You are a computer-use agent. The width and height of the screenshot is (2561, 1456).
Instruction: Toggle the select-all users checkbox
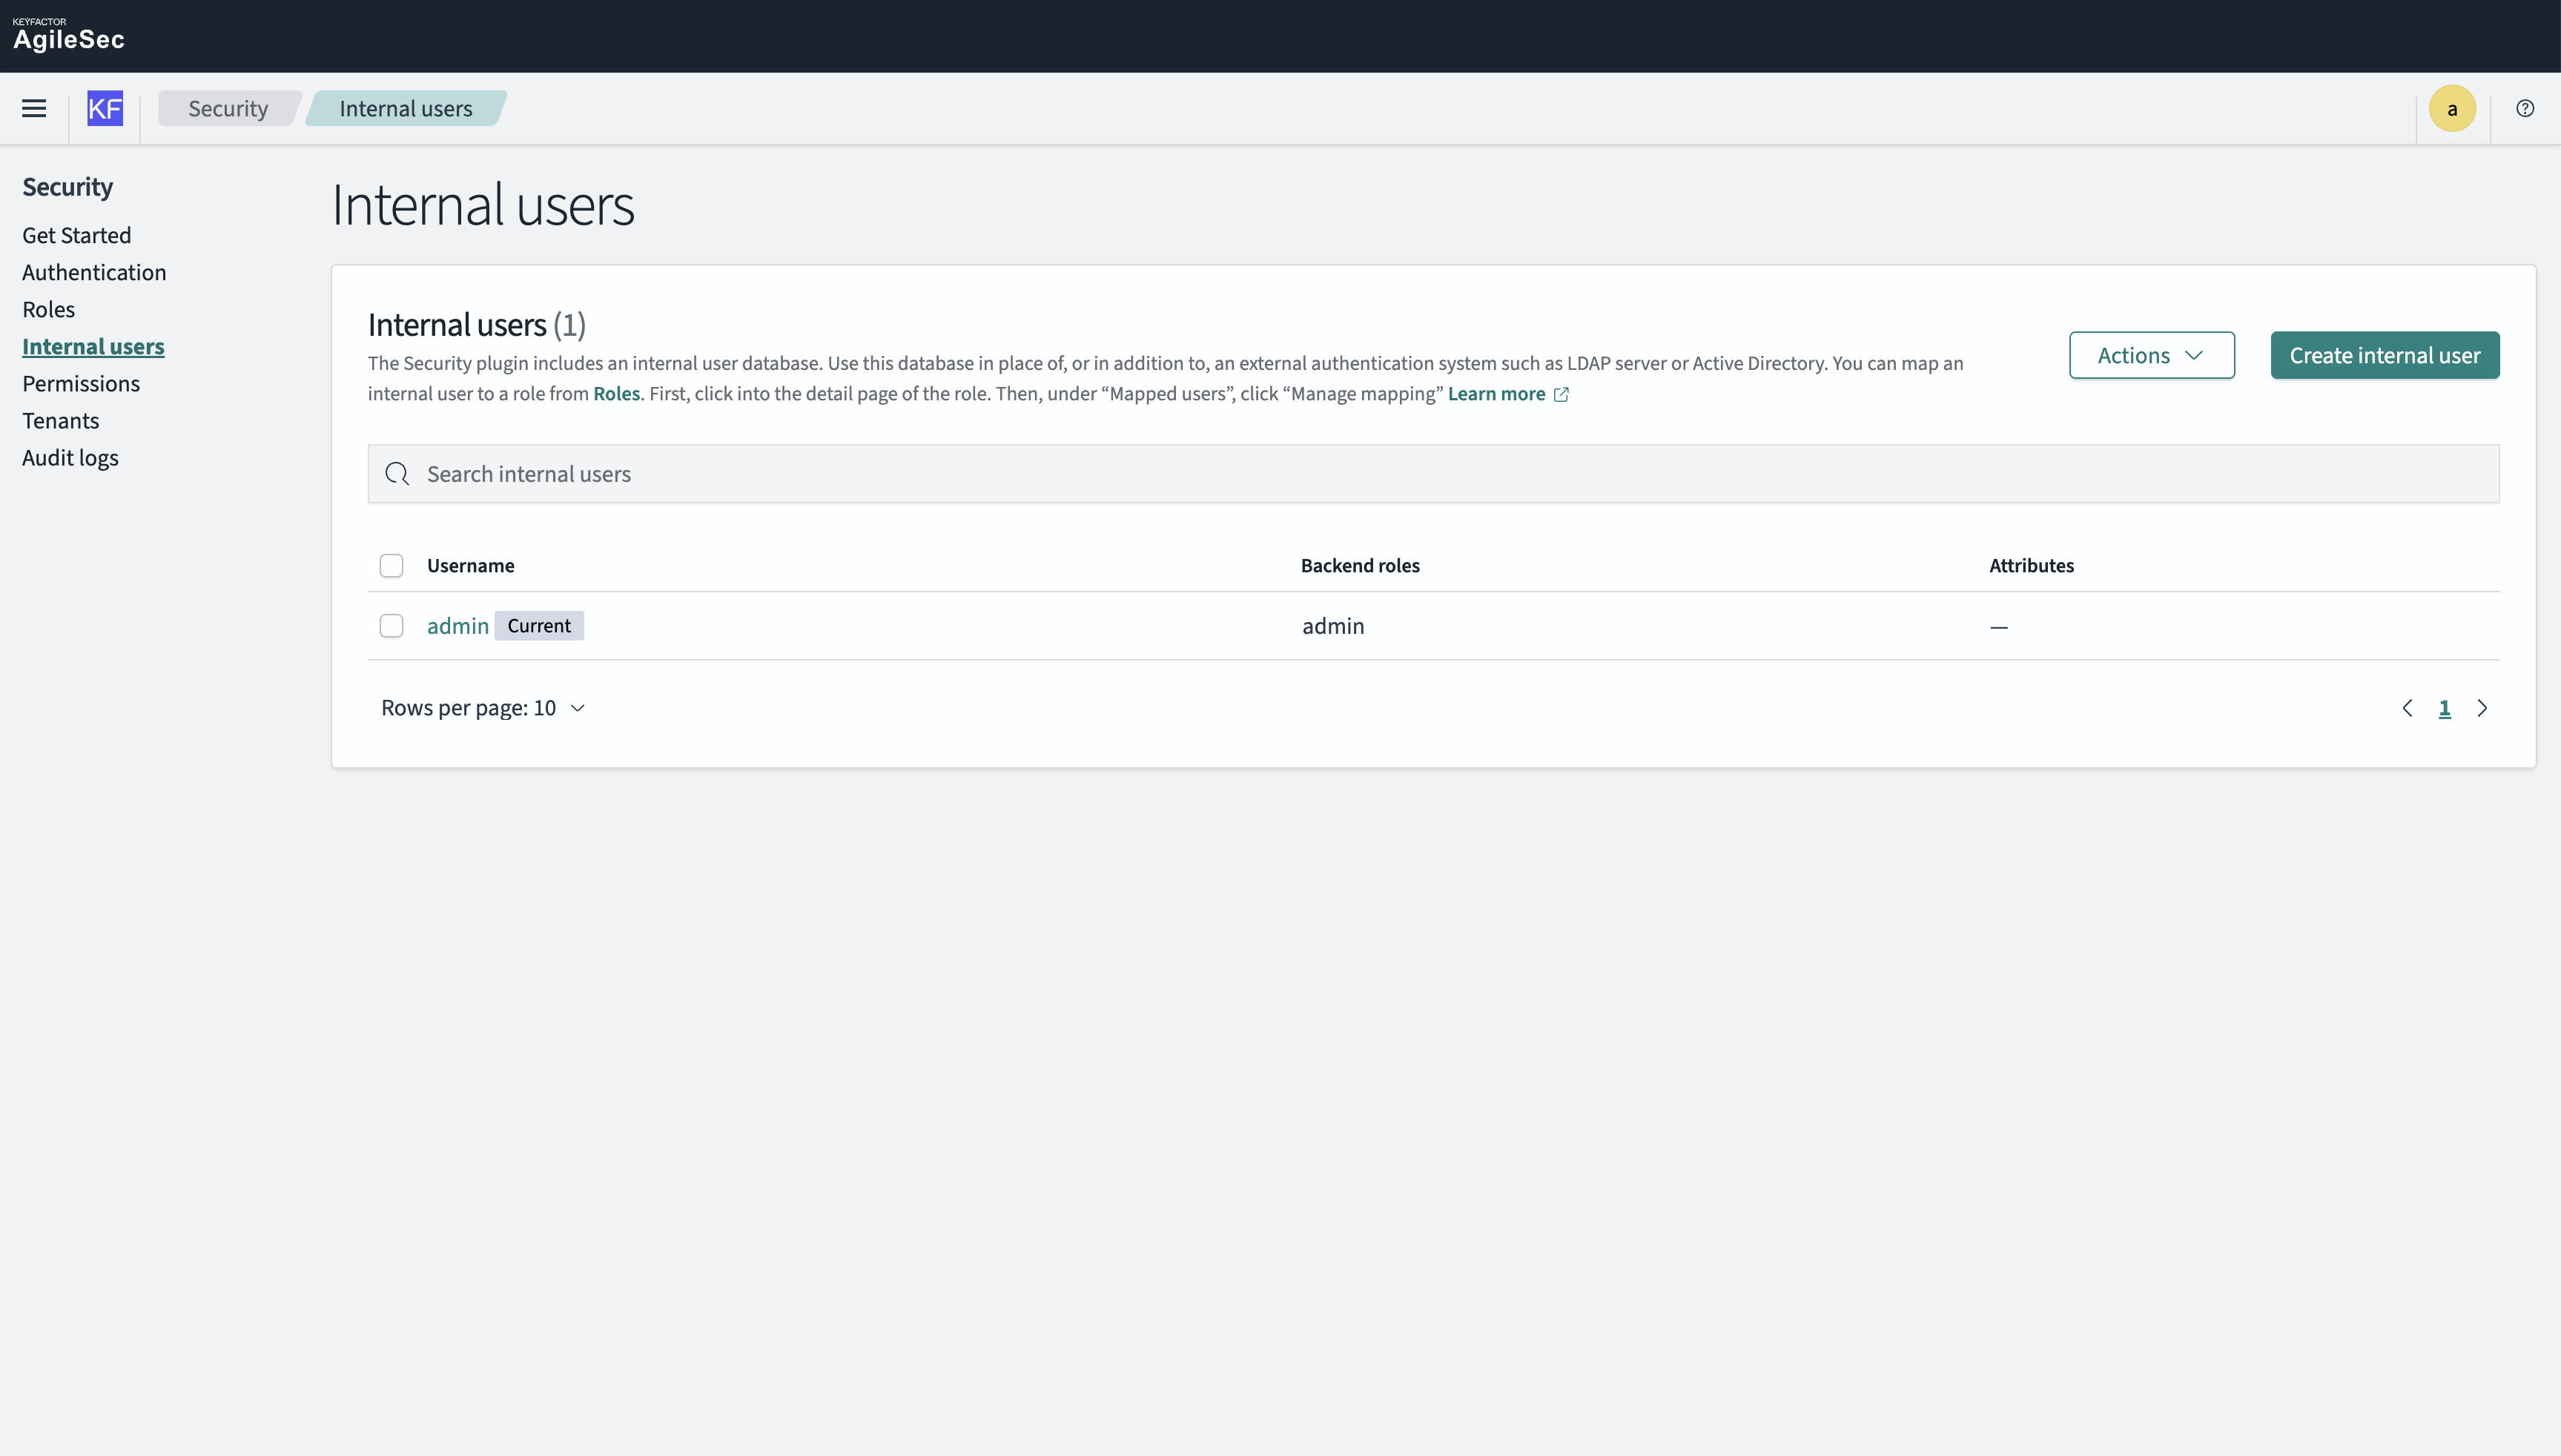(x=391, y=566)
